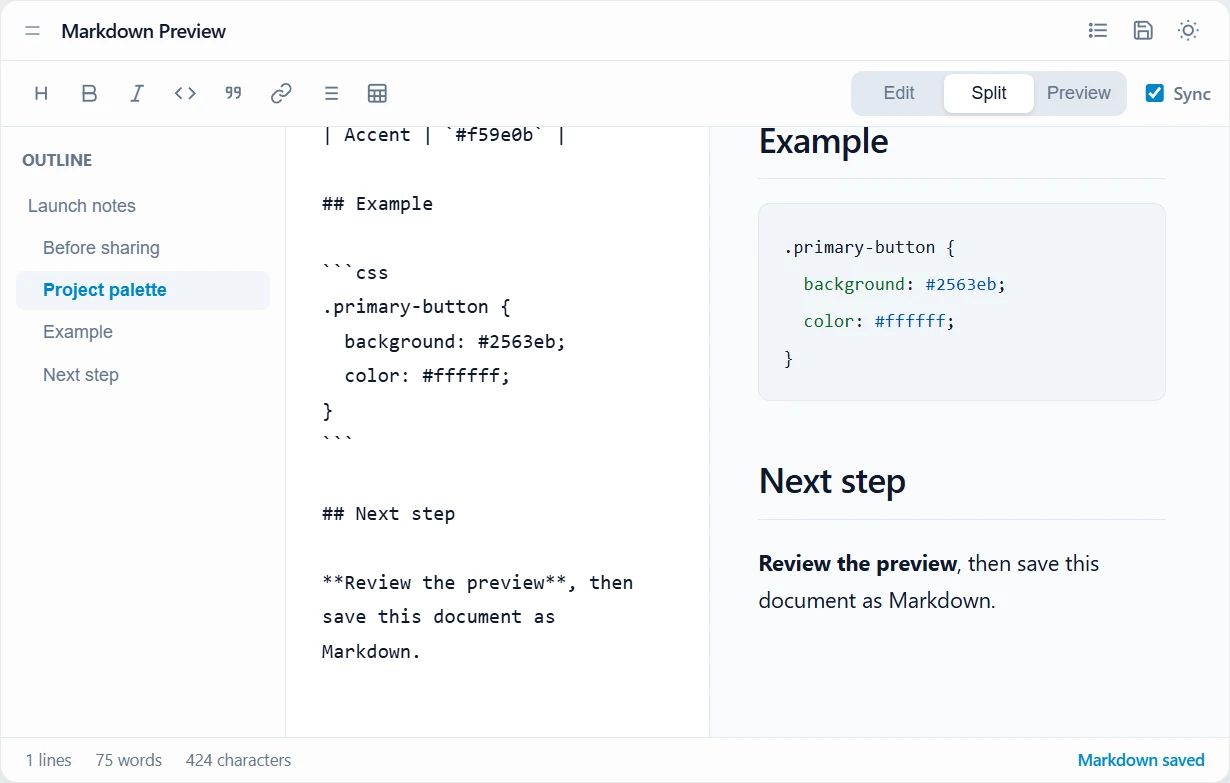The height and width of the screenshot is (783, 1230).
Task: Click the '424 characters' status entry
Action: pos(238,760)
